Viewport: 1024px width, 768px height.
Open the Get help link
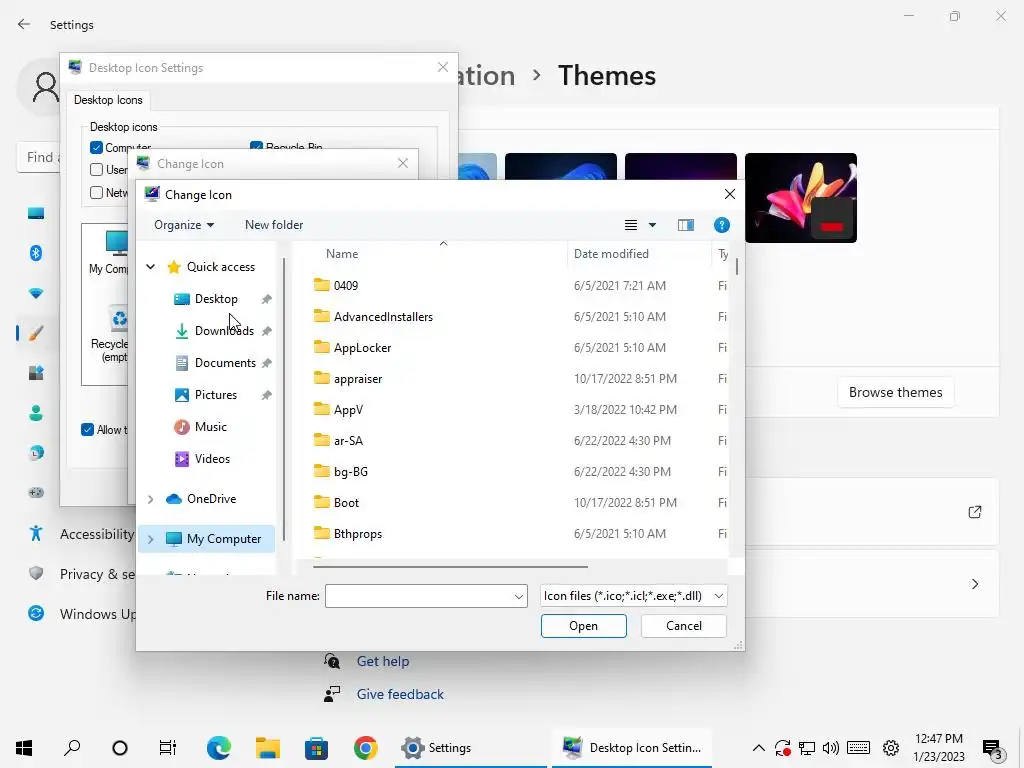[383, 662]
